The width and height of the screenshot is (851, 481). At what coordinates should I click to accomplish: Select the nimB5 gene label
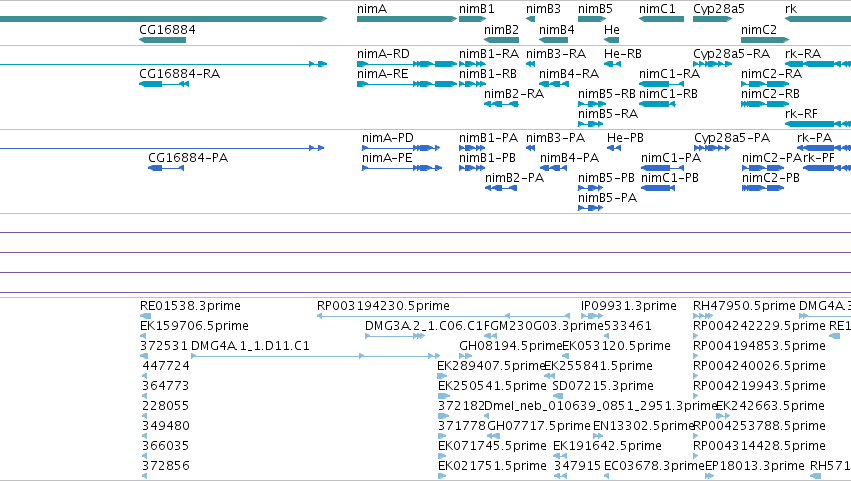point(595,9)
